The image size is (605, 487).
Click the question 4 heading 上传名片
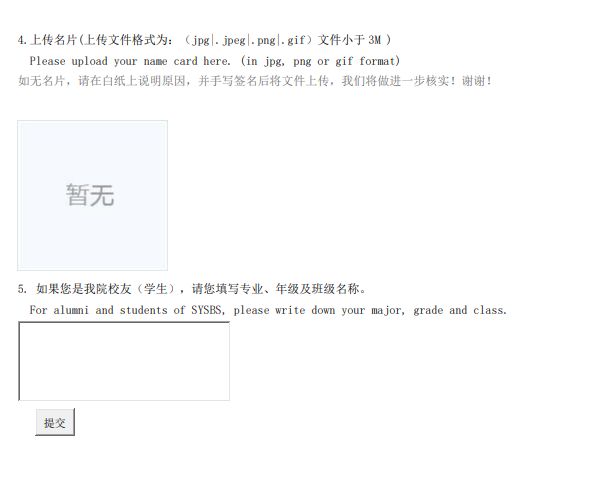point(53,40)
